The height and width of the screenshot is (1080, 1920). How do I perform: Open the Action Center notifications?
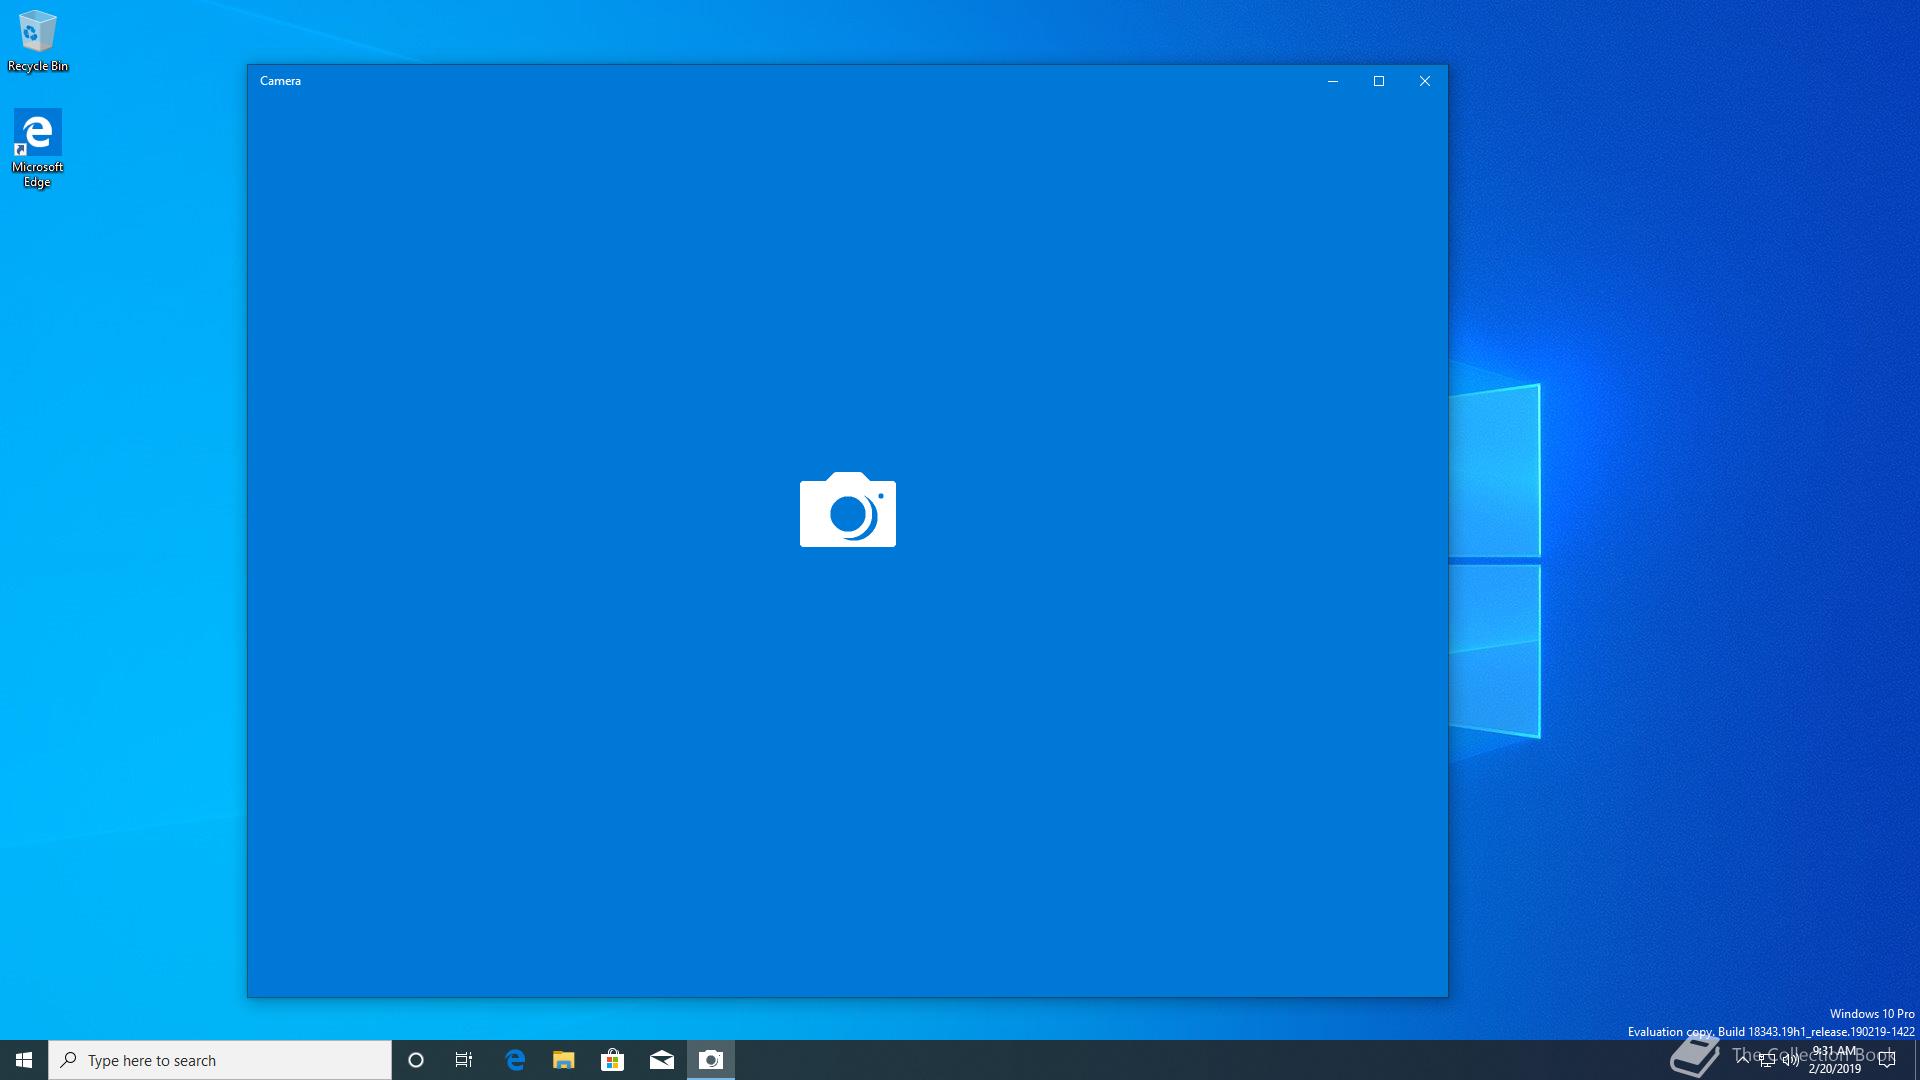(1887, 1060)
